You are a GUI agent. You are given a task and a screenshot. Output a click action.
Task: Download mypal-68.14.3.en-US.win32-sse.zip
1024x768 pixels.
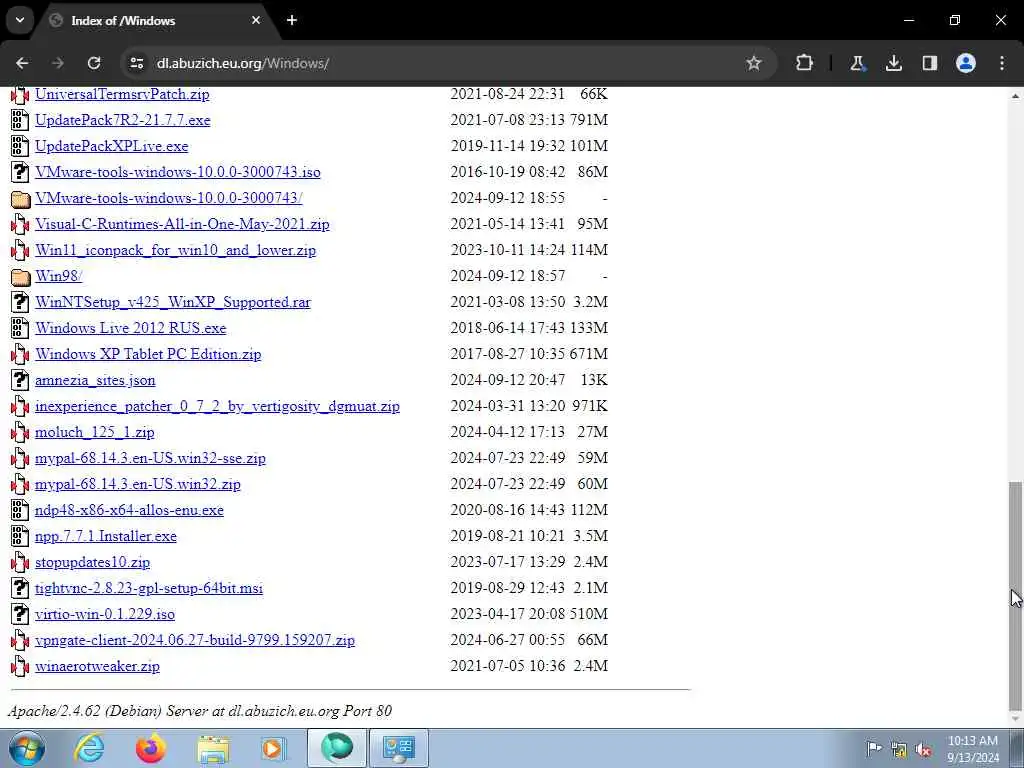(150, 458)
